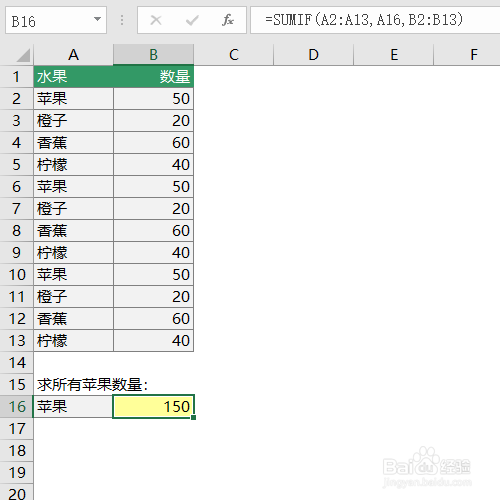
Task: Click cell A12 containing 香蕉
Action: pyautogui.click(x=73, y=319)
